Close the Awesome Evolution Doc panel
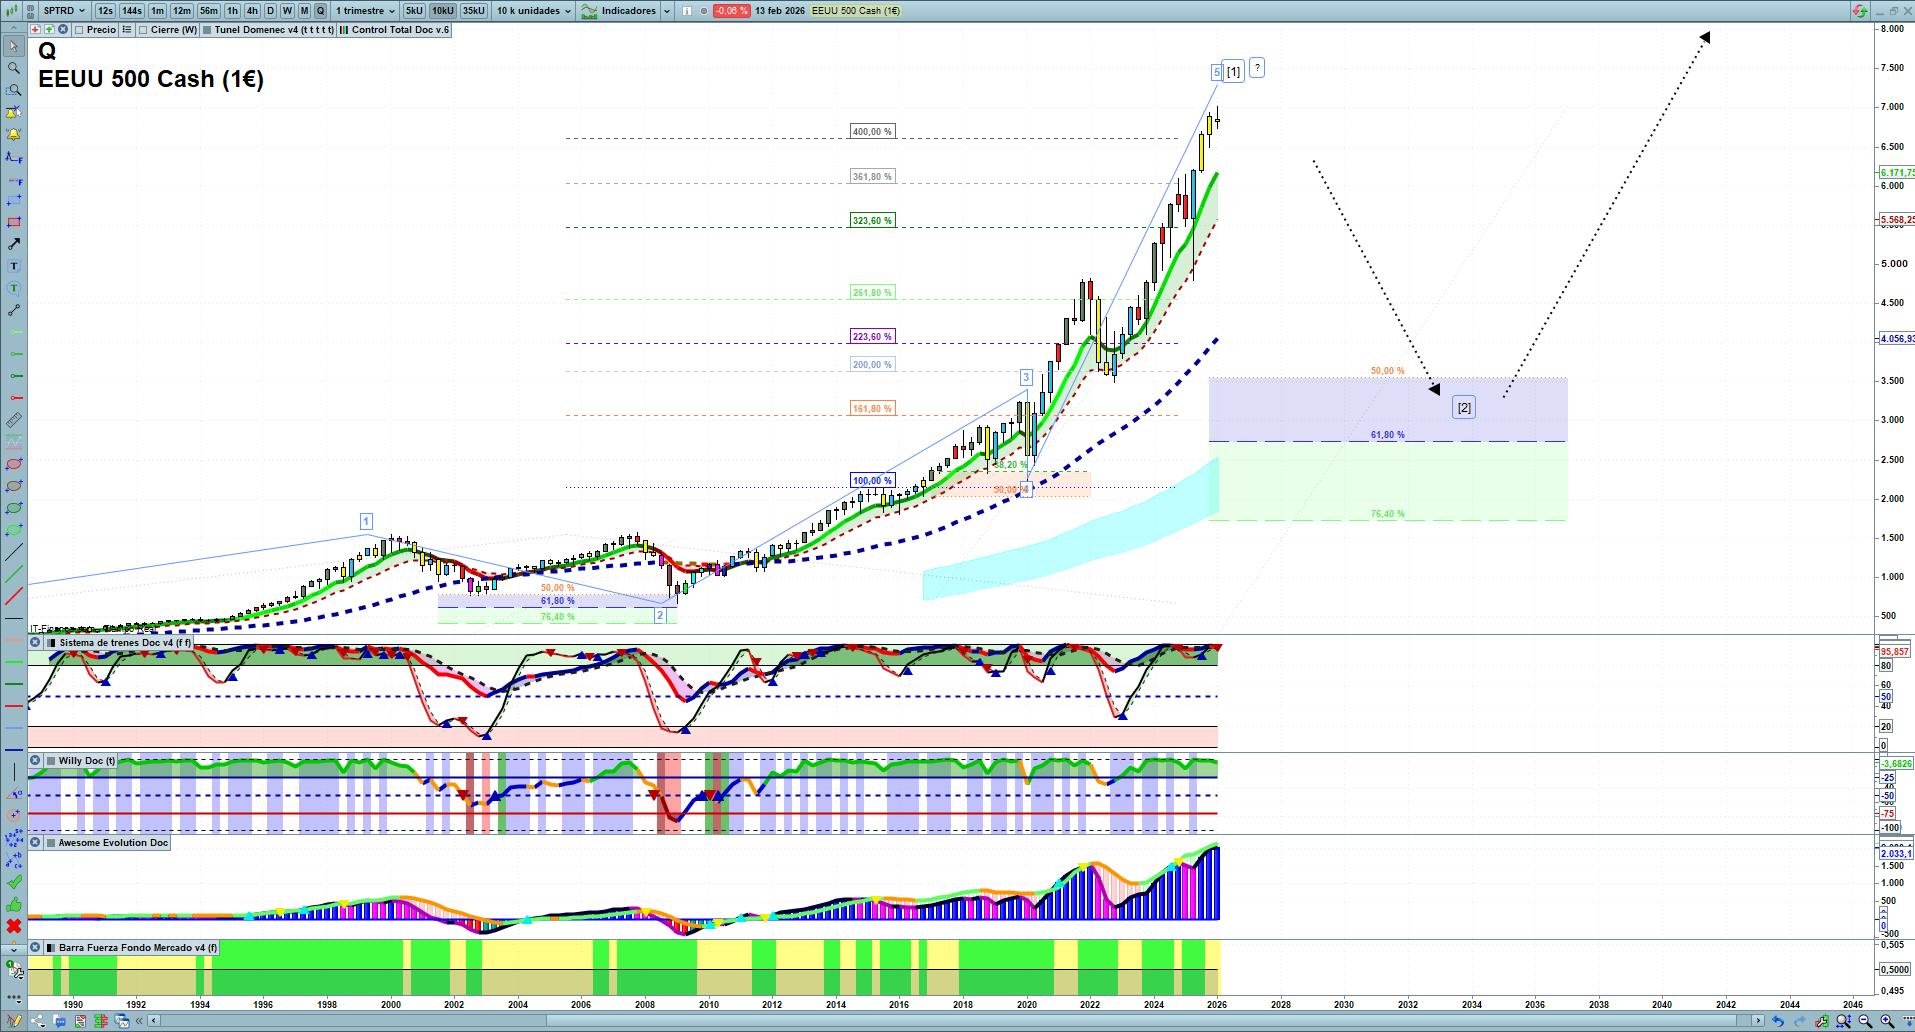 click(x=35, y=843)
